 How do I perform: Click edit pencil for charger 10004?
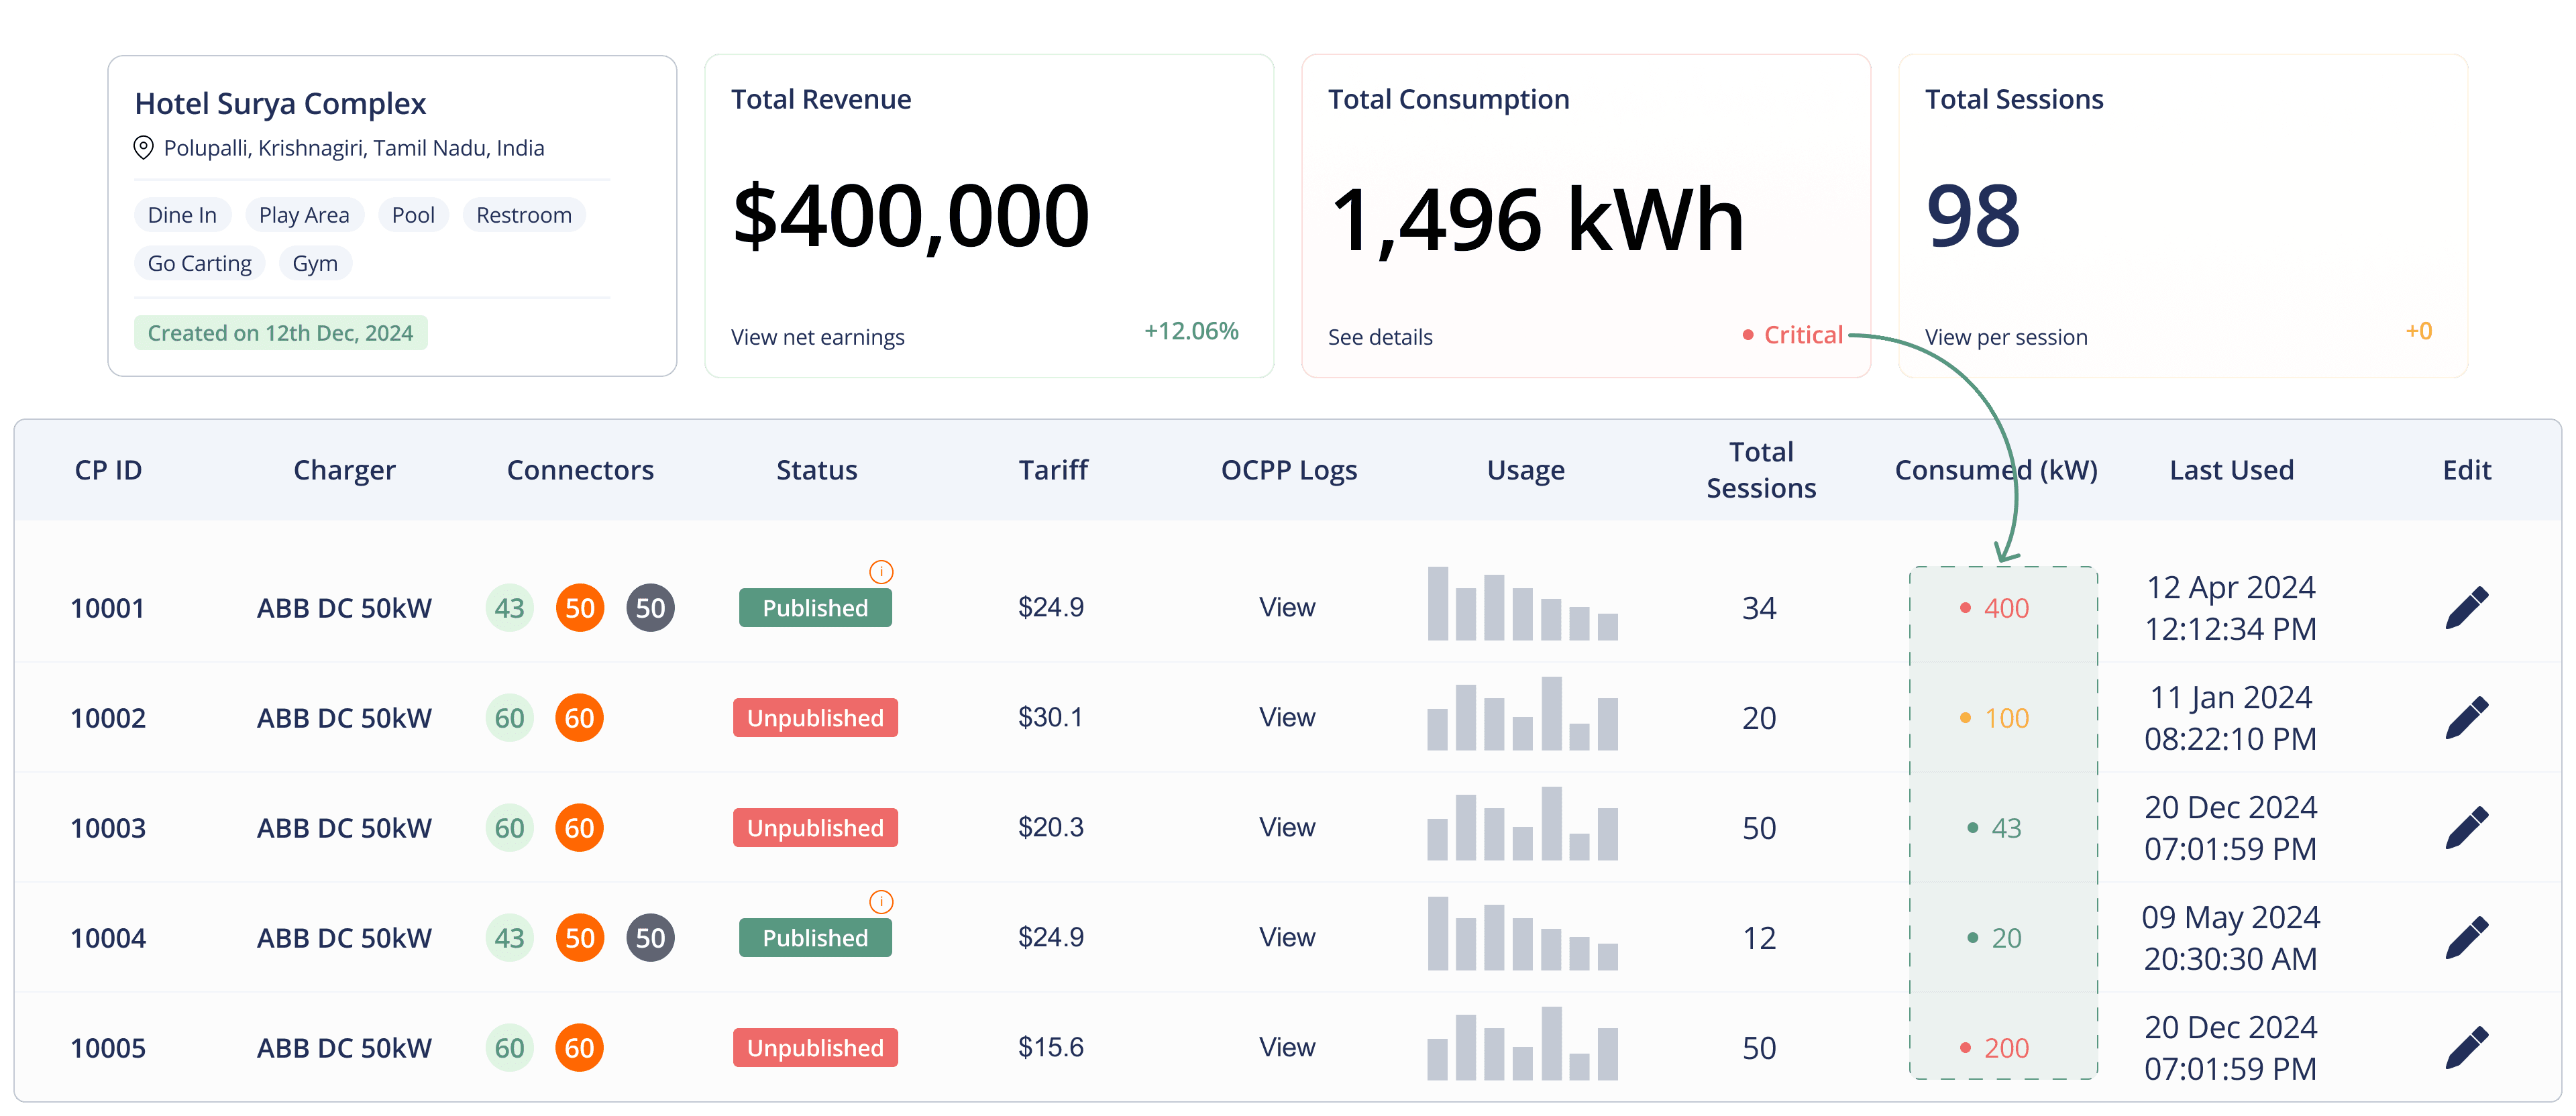pyautogui.click(x=2466, y=938)
